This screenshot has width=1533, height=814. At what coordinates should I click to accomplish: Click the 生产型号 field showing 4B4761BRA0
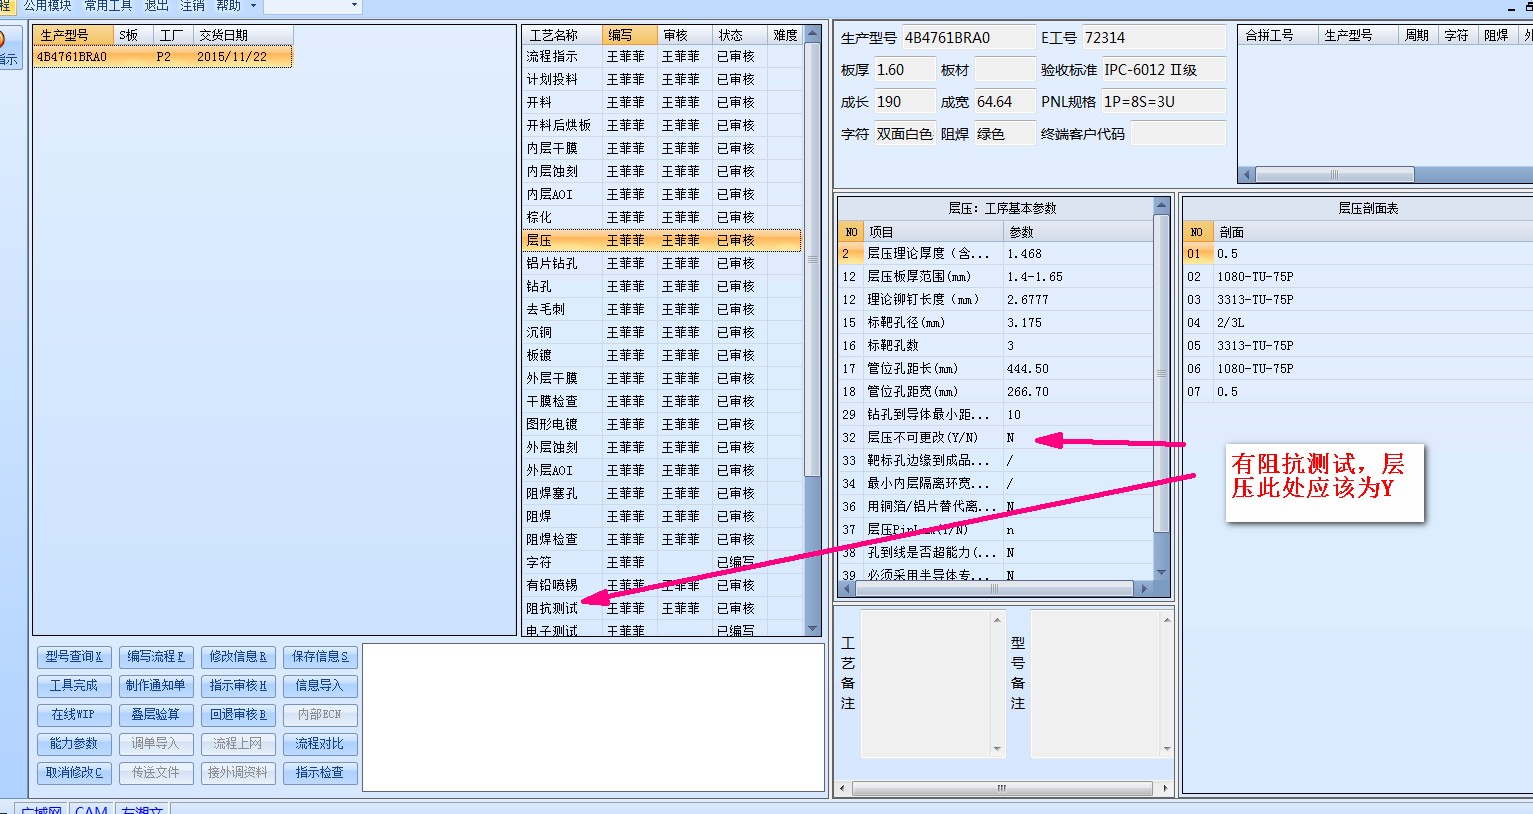[x=968, y=38]
